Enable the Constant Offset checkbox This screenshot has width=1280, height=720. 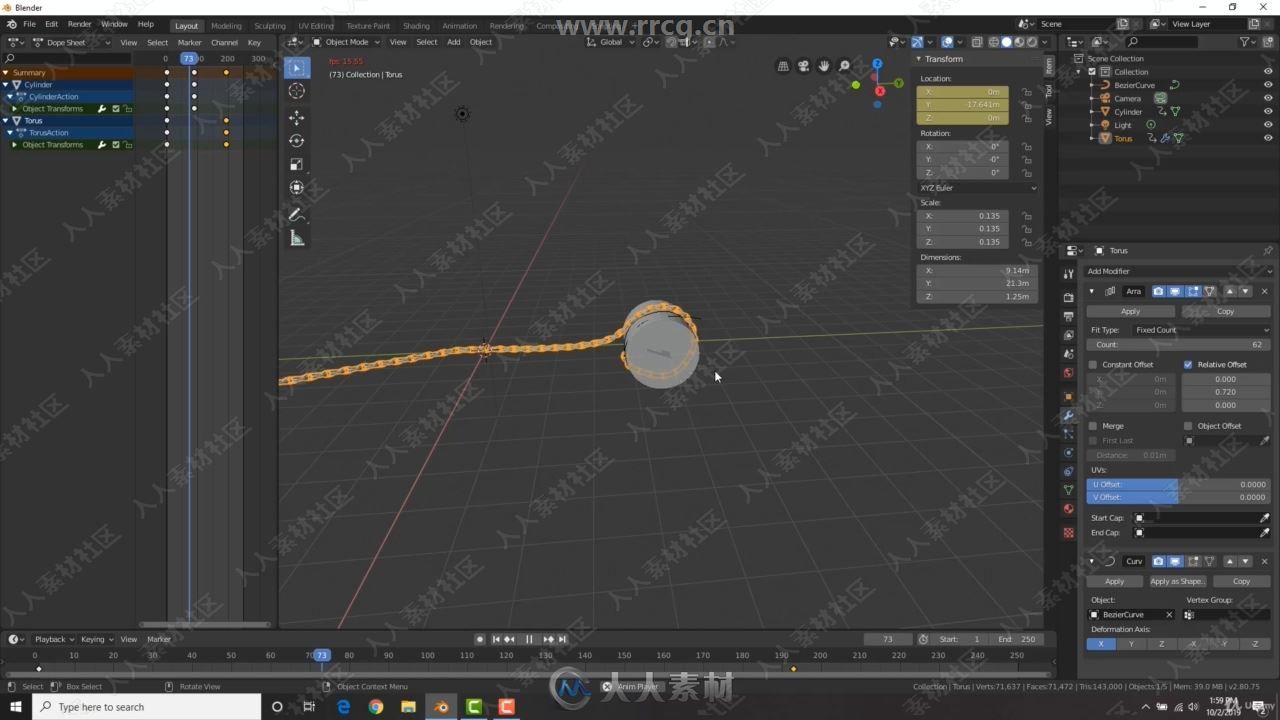pyautogui.click(x=1093, y=364)
